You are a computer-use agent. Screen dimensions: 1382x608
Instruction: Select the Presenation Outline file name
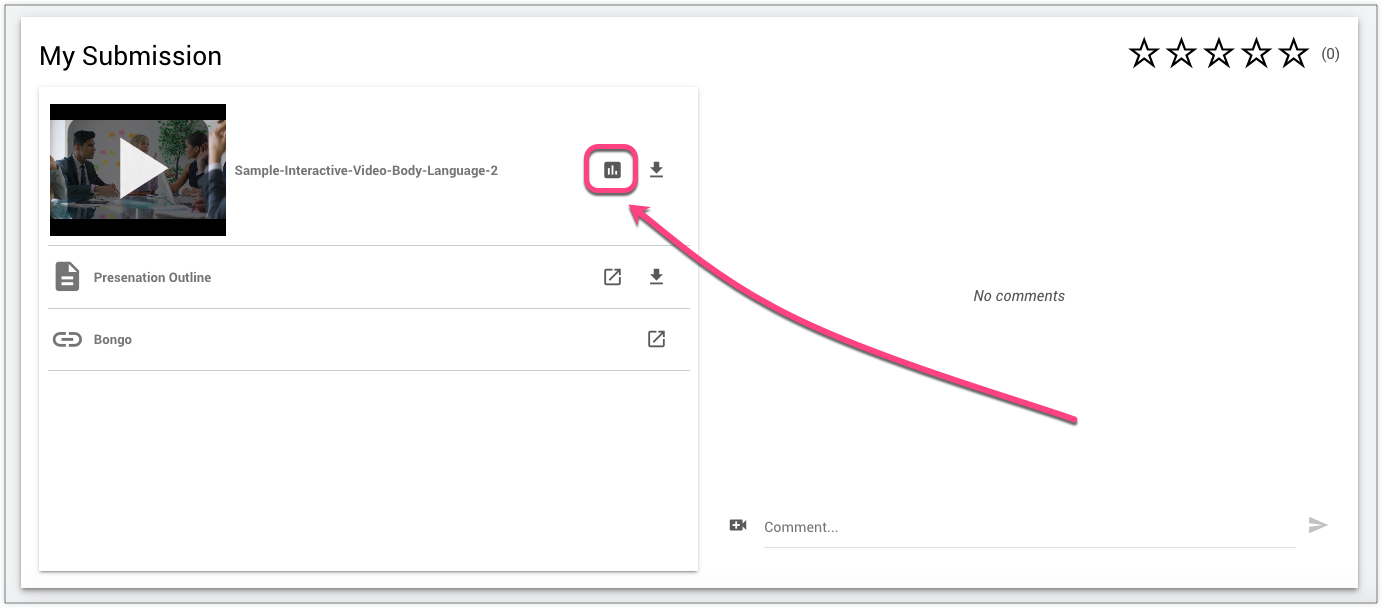(152, 278)
